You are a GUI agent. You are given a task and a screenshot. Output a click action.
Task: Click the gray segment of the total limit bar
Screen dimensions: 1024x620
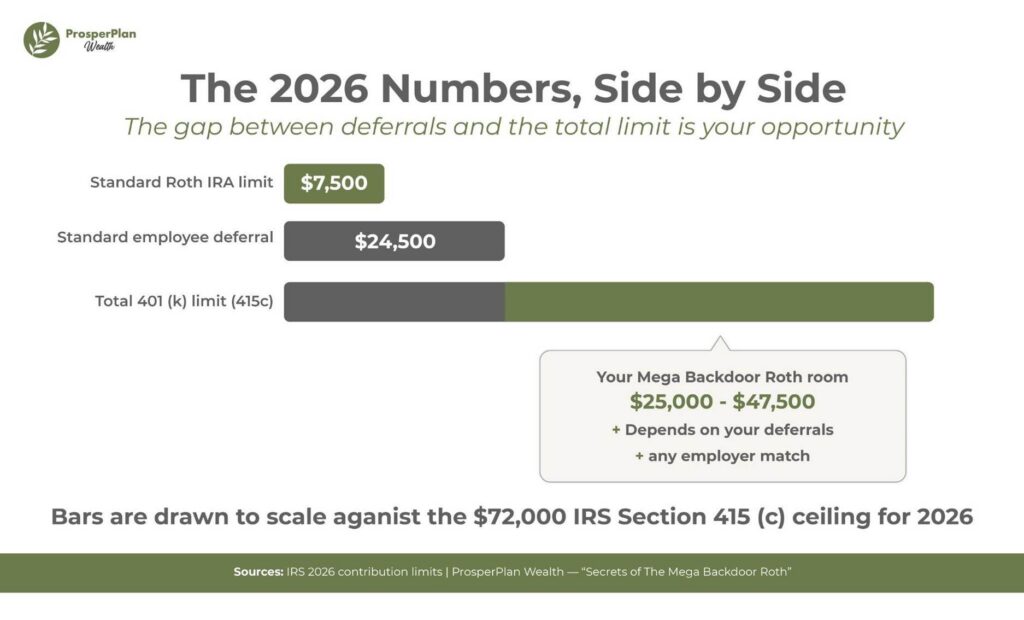(394, 302)
